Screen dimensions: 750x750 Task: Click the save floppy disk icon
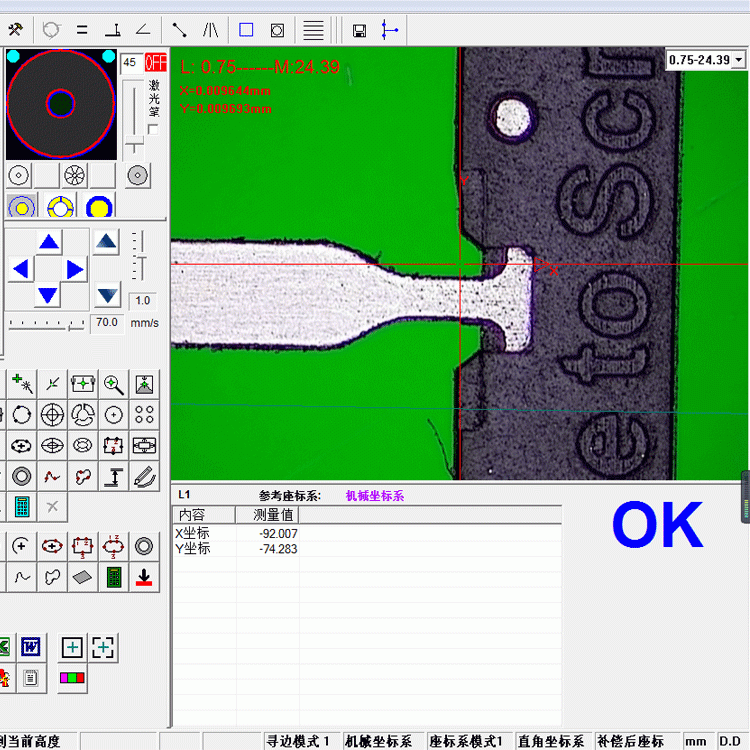tap(360, 30)
